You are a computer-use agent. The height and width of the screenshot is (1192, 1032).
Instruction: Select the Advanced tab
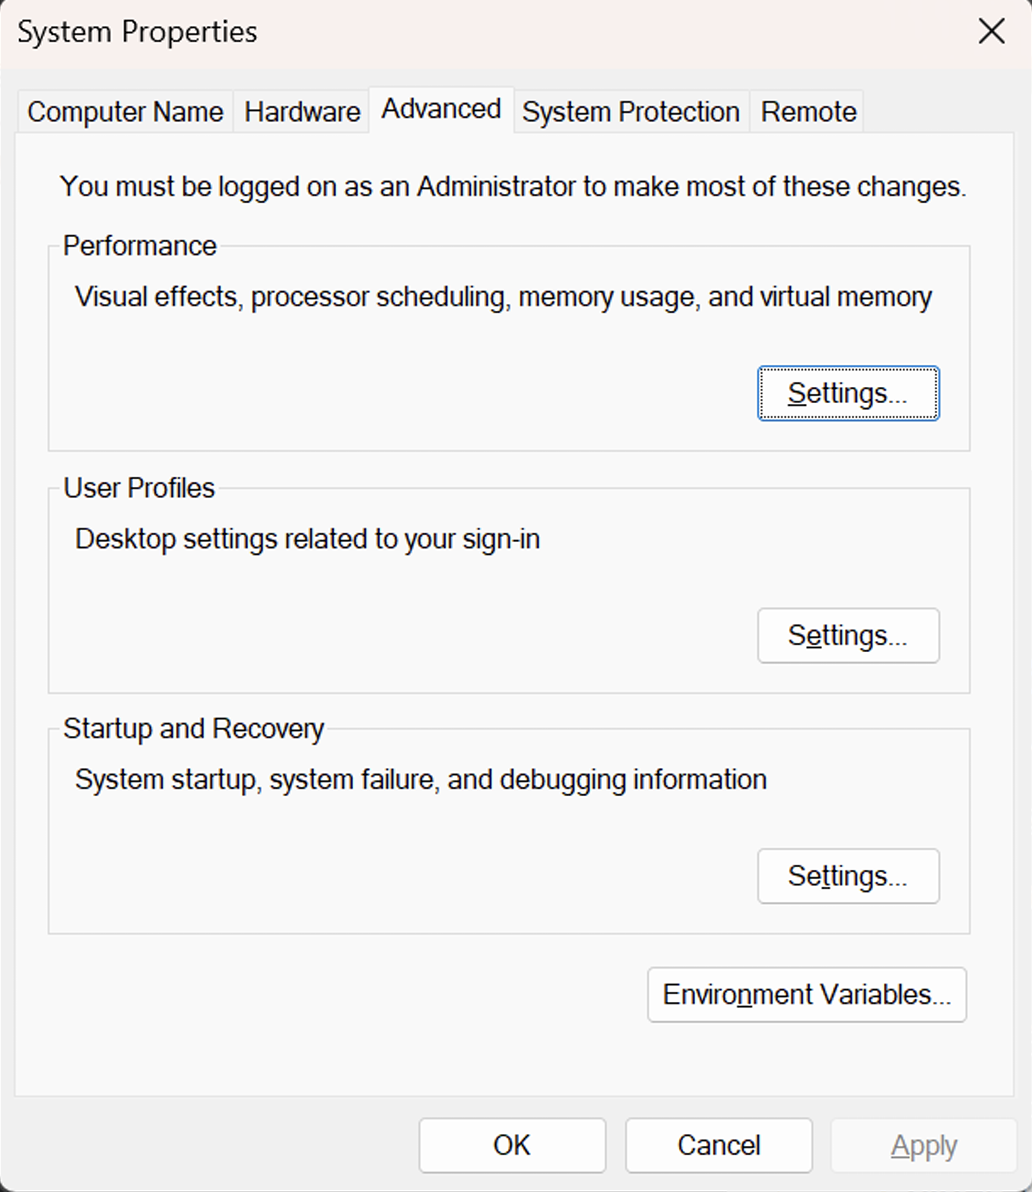pos(441,109)
